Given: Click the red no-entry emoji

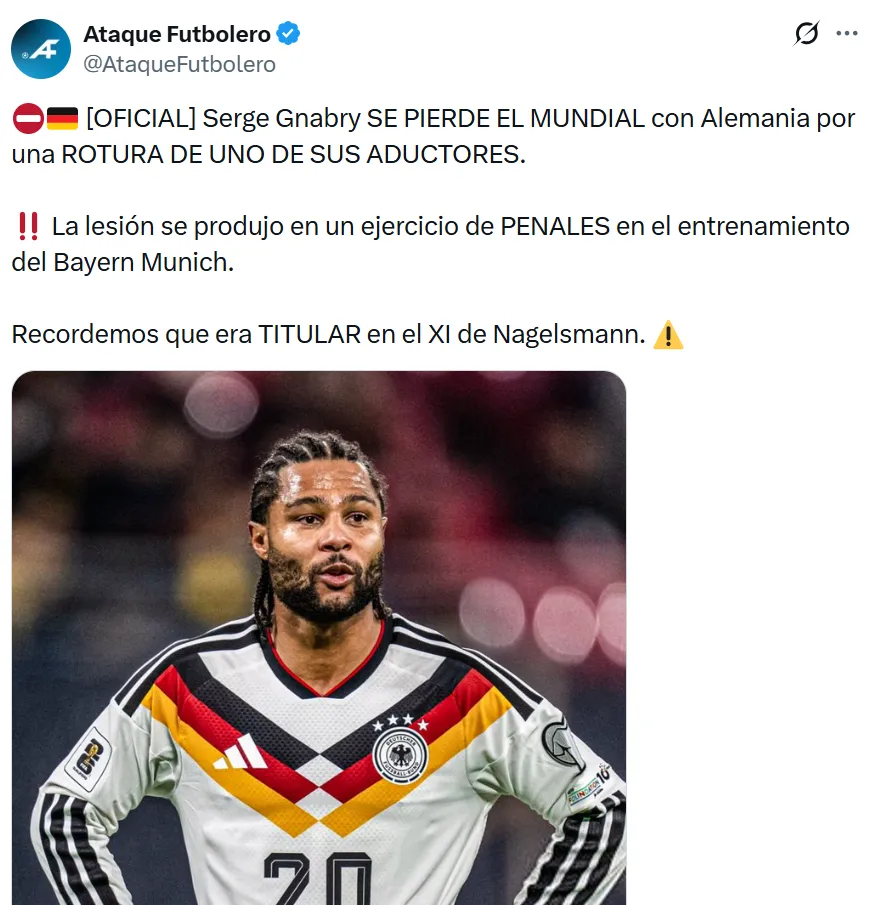Looking at the screenshot, I should 28,119.
